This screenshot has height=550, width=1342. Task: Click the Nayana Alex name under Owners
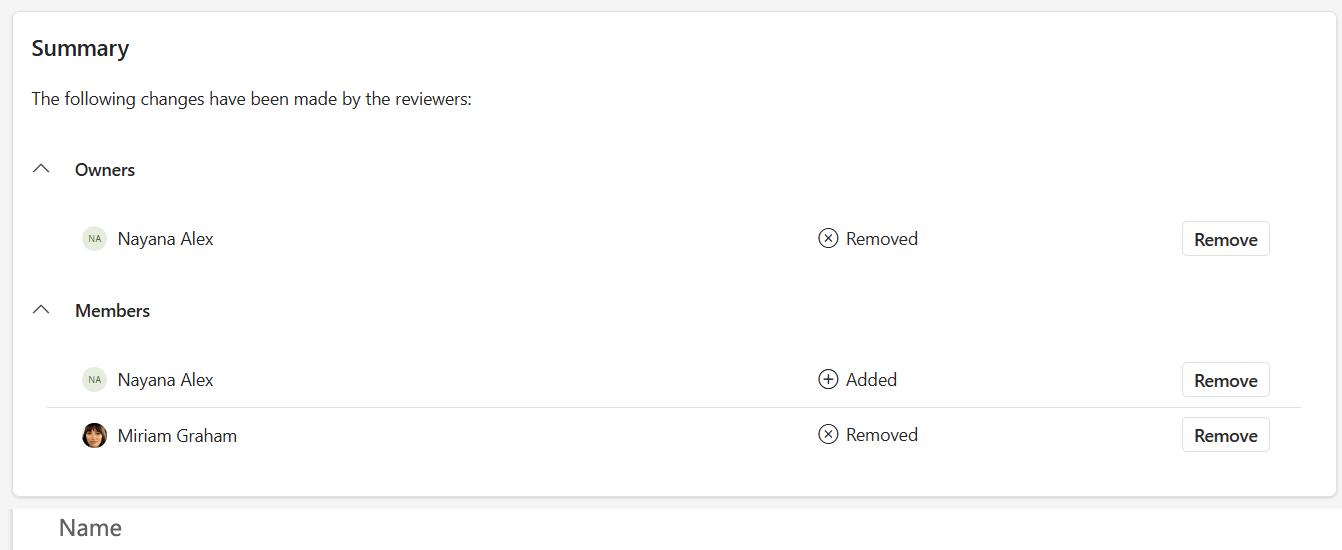coord(166,239)
